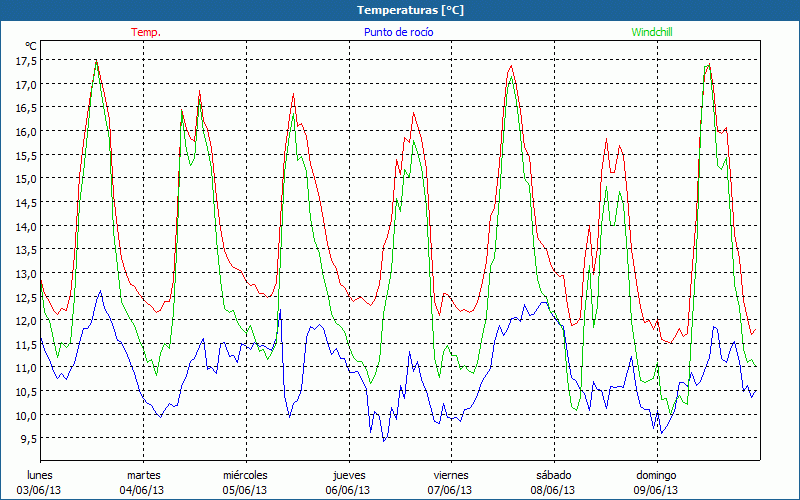Select the lunes day label
This screenshot has width=800, height=500.
coord(40,475)
